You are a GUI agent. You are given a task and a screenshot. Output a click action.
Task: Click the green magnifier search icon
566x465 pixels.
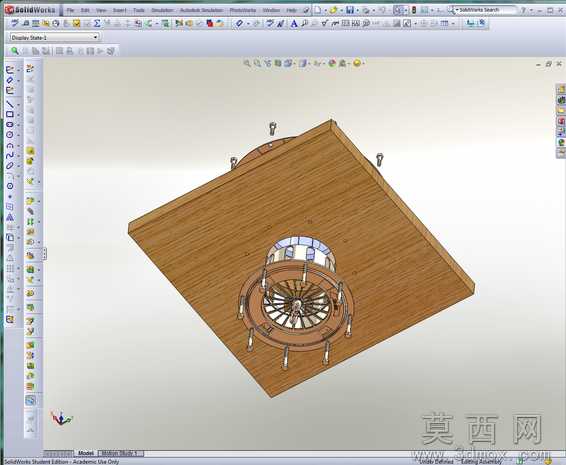14,51
